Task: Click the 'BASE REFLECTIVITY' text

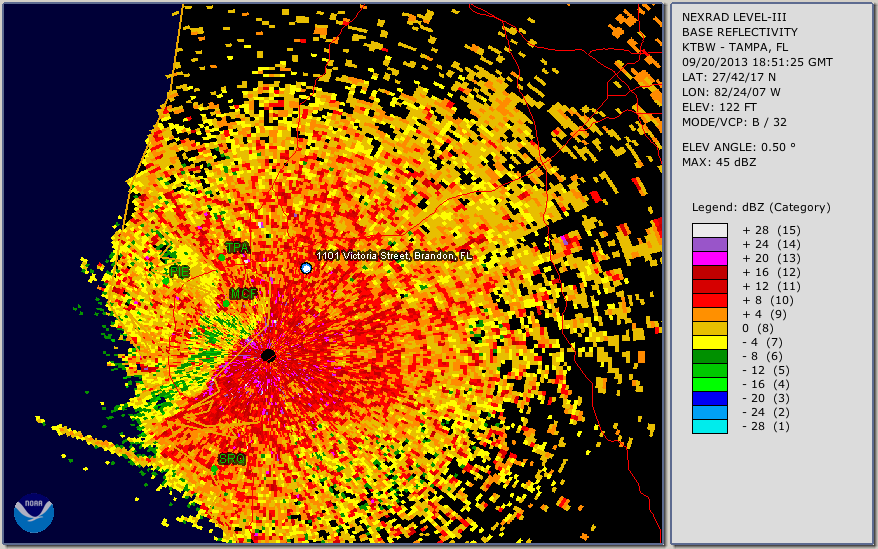Action: (x=740, y=32)
